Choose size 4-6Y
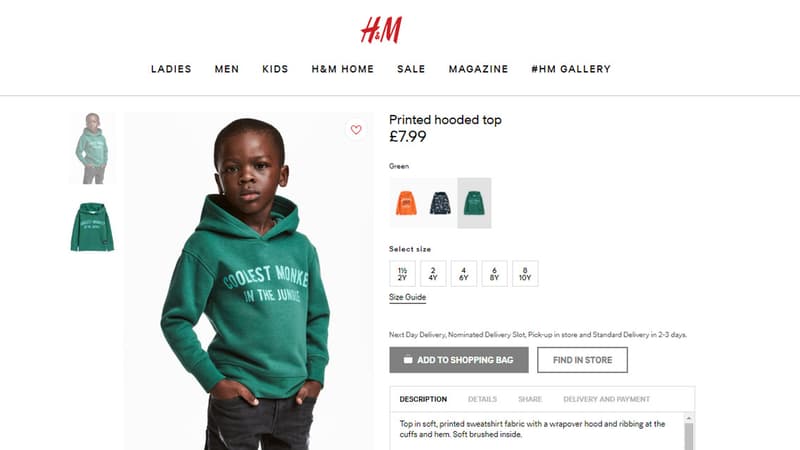 (x=464, y=274)
